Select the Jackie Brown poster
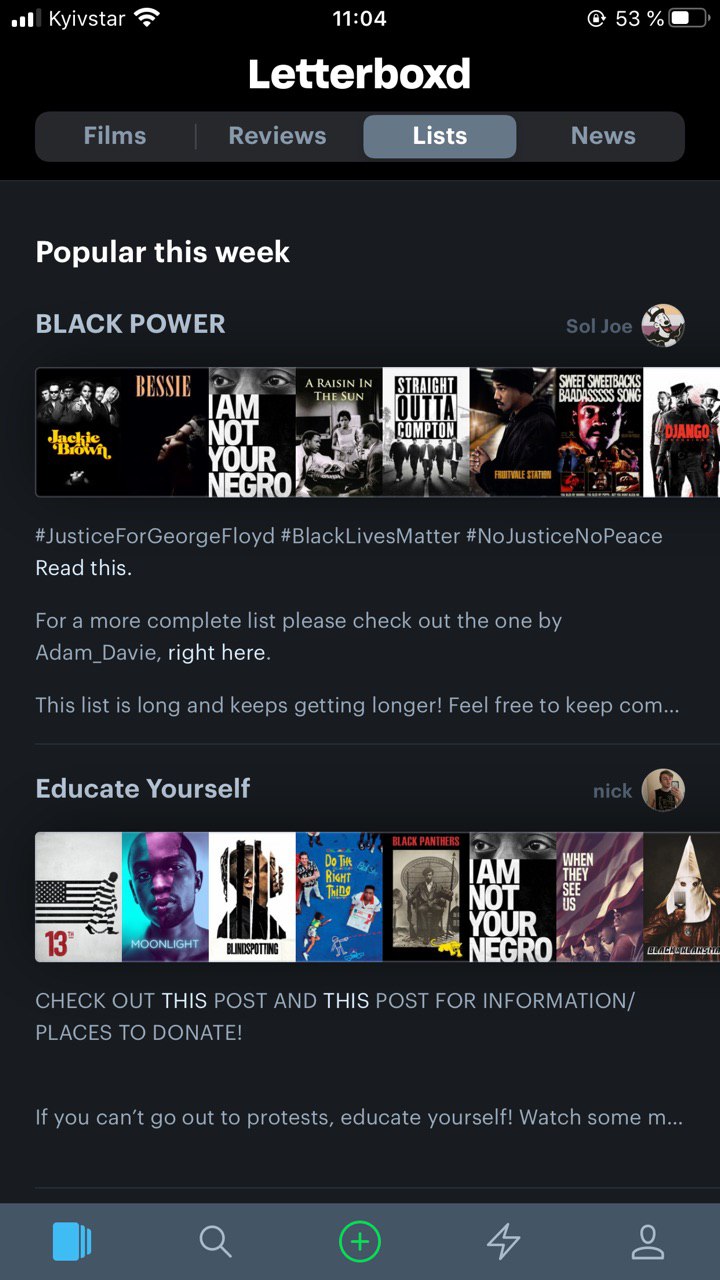Image resolution: width=720 pixels, height=1280 pixels. tap(79, 432)
